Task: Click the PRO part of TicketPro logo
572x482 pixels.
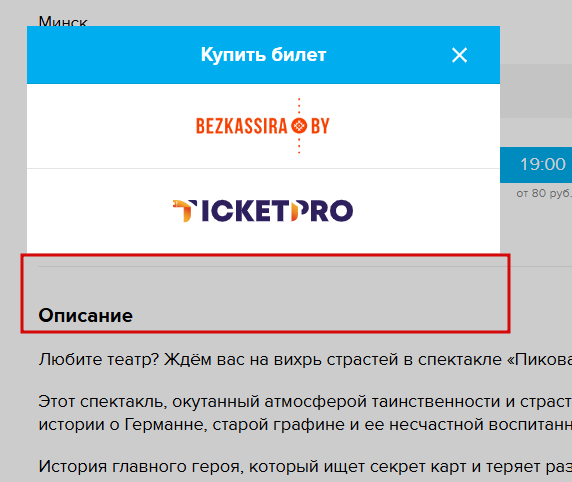Action: coord(322,211)
